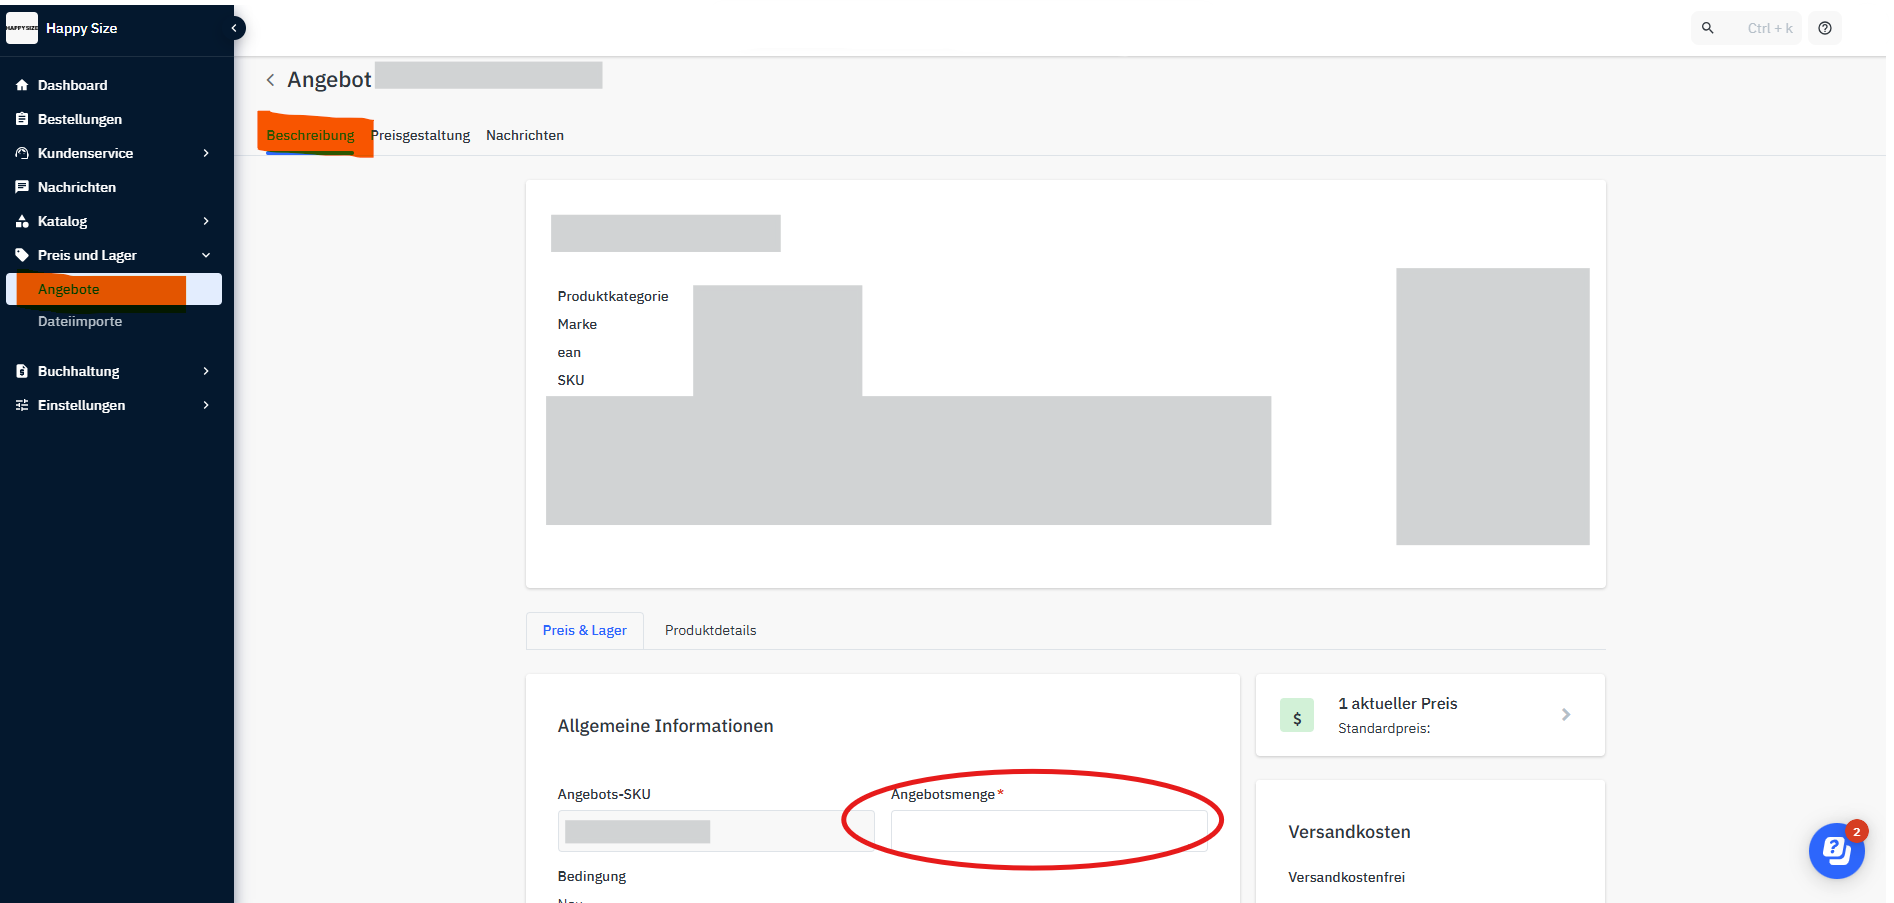Collapse the sidebar with the arrow button
The height and width of the screenshot is (903, 1894).
coord(234,28)
